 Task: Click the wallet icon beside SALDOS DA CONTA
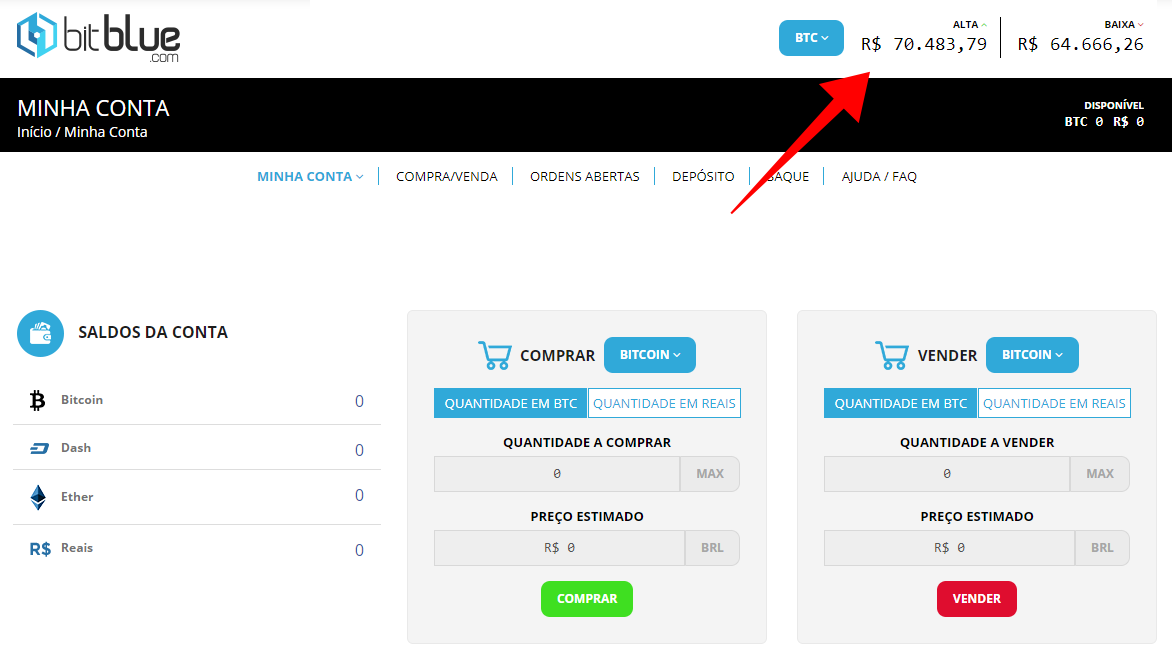[x=40, y=333]
